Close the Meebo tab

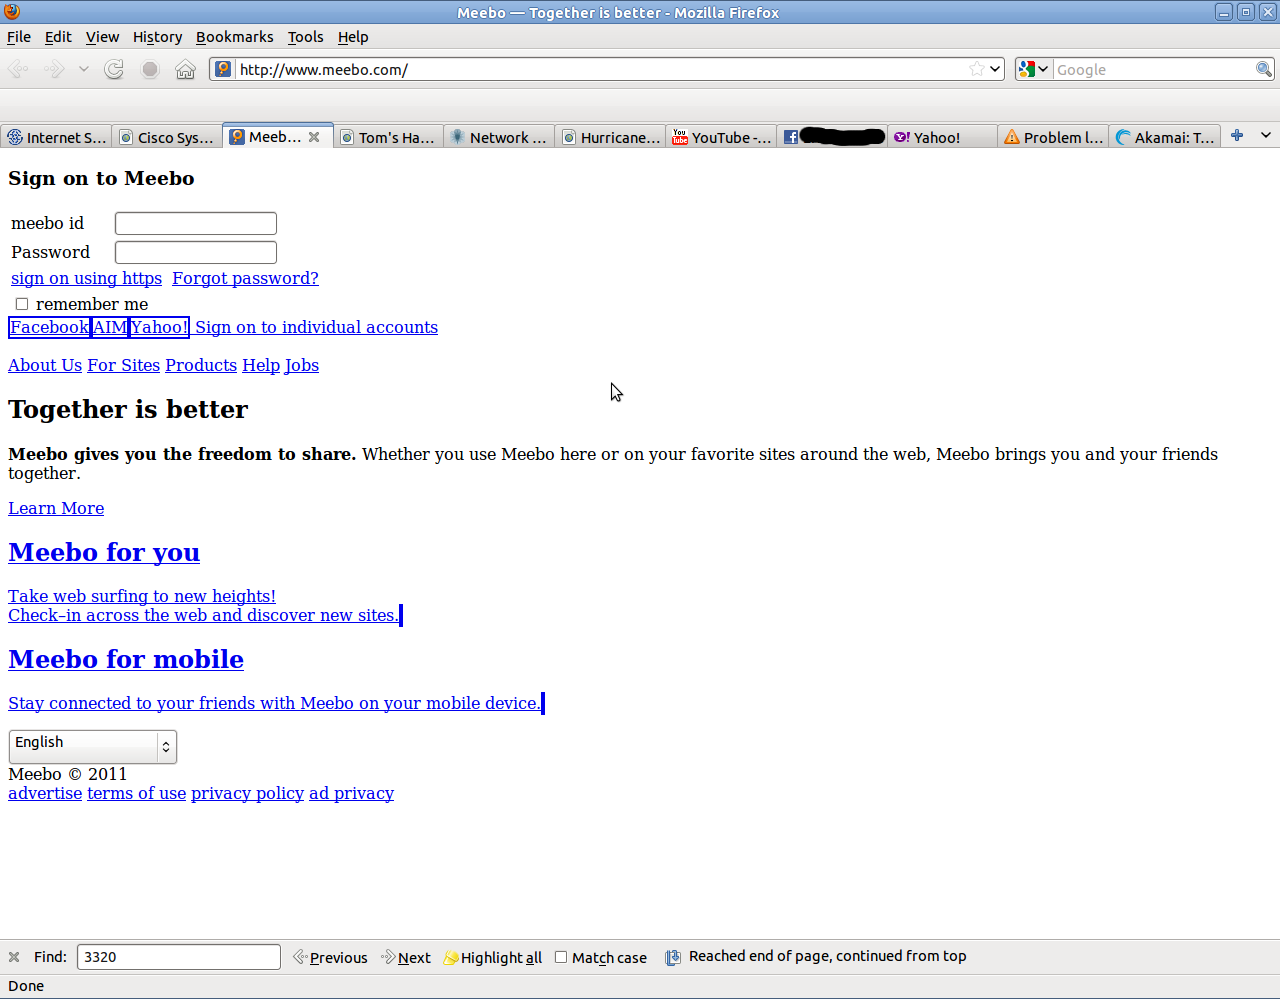(x=314, y=137)
